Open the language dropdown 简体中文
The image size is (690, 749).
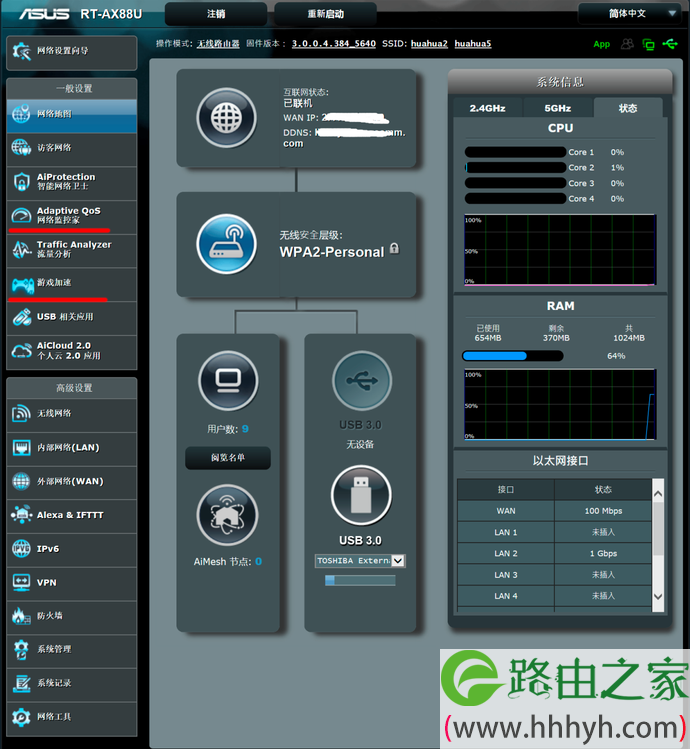630,13
